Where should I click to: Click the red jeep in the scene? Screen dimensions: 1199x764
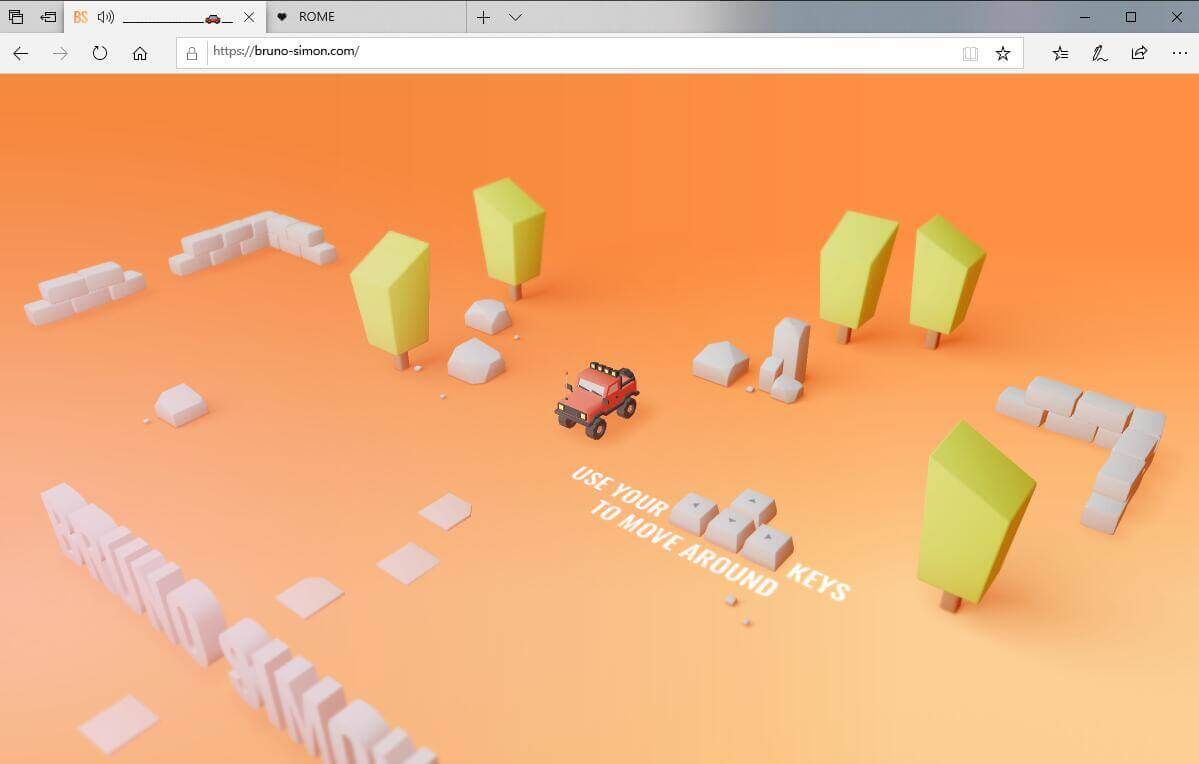click(x=596, y=400)
